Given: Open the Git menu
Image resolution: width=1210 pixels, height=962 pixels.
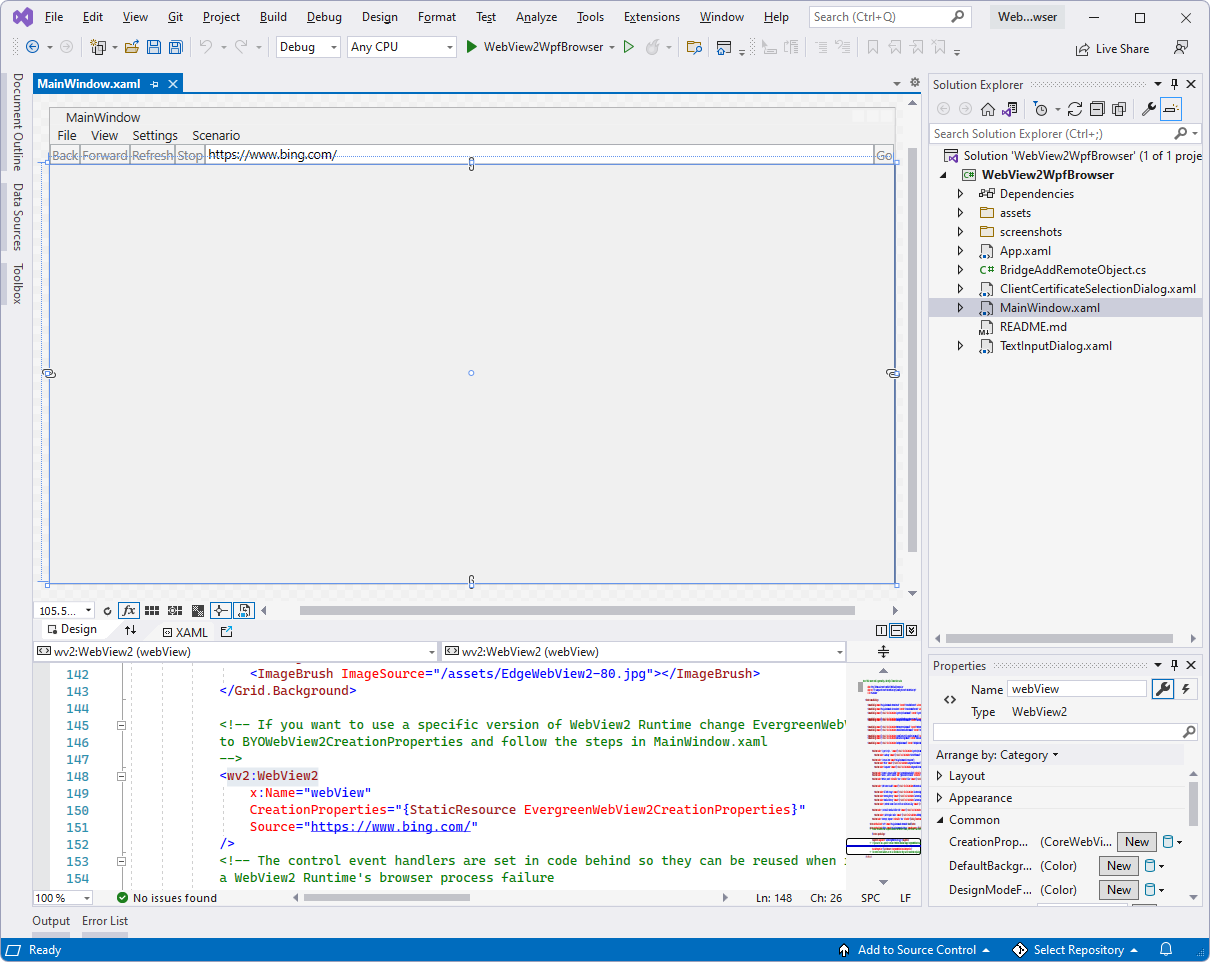Looking at the screenshot, I should coord(174,16).
